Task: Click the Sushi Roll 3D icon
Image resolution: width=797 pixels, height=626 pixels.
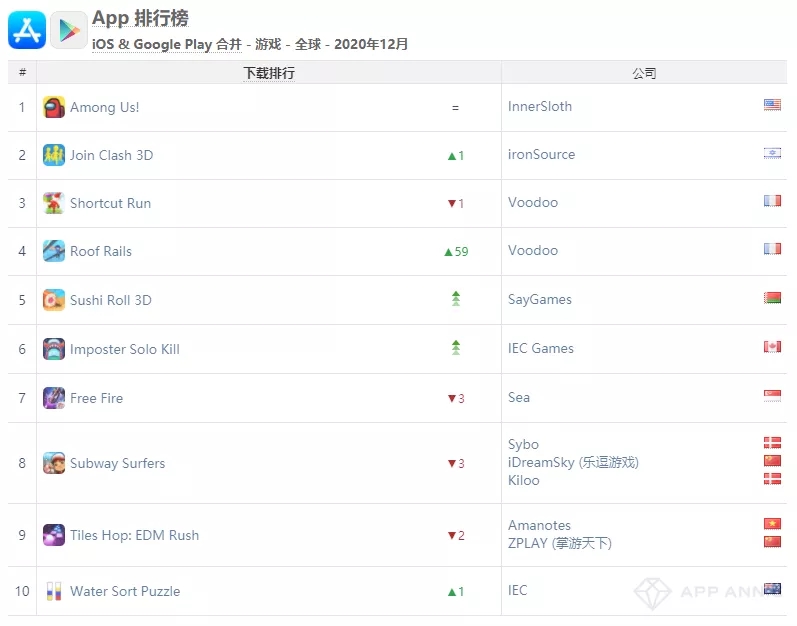Action: coord(54,300)
